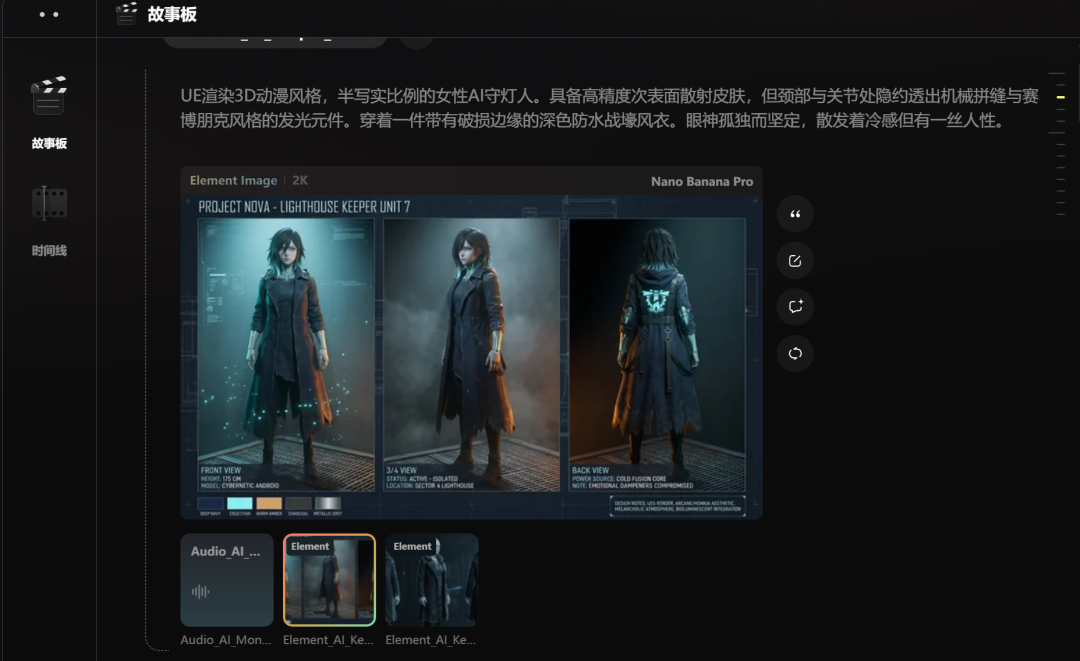This screenshot has width=1080, height=661.
Task: Click the quote icon beside the element image
Action: coord(795,214)
